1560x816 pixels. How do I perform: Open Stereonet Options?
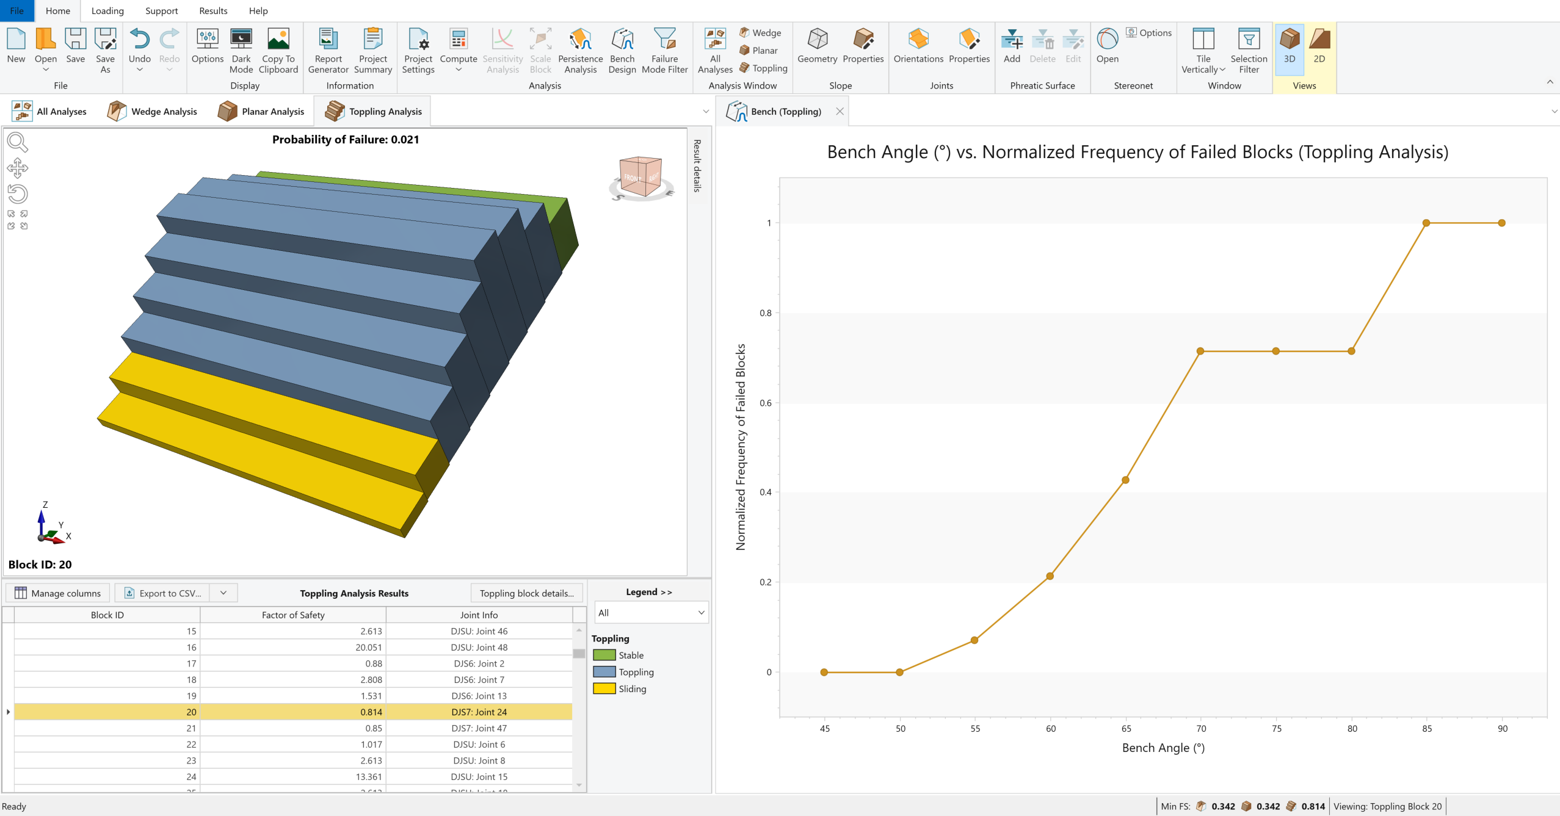(x=1149, y=33)
